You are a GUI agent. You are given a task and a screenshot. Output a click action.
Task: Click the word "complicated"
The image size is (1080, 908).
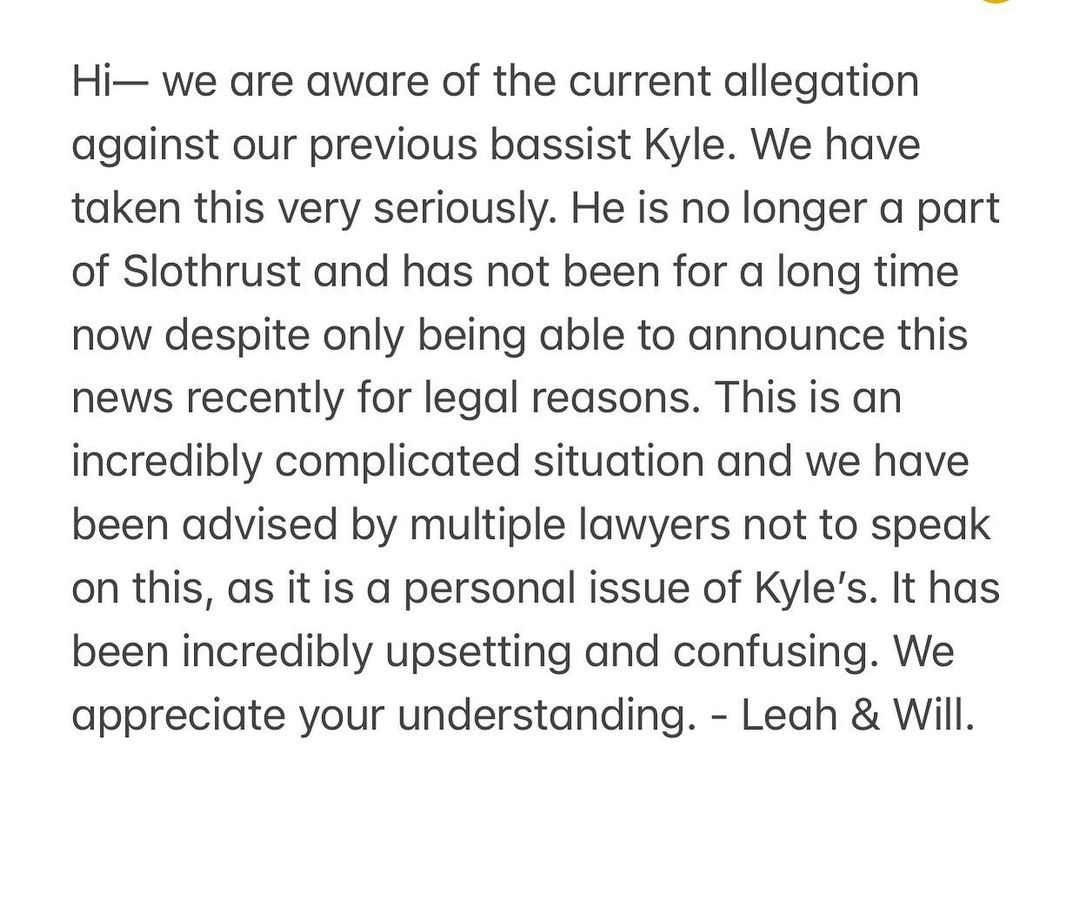pos(396,462)
